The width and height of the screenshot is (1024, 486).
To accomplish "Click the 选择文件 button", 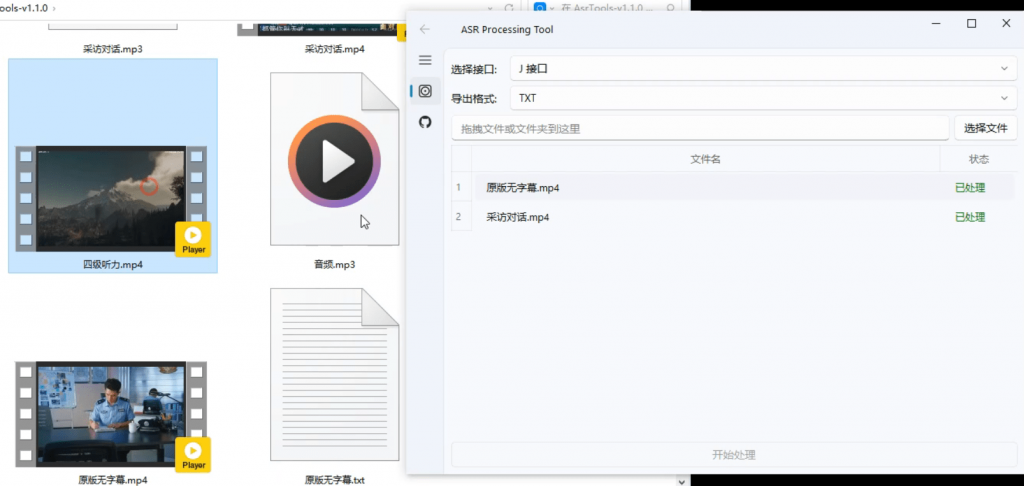I will [985, 128].
